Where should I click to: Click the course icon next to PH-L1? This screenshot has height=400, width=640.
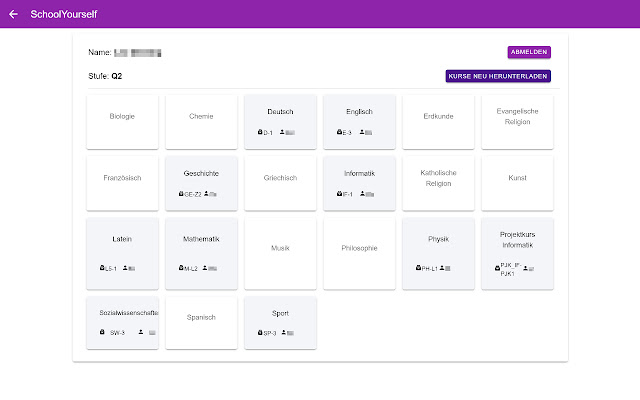(418, 268)
